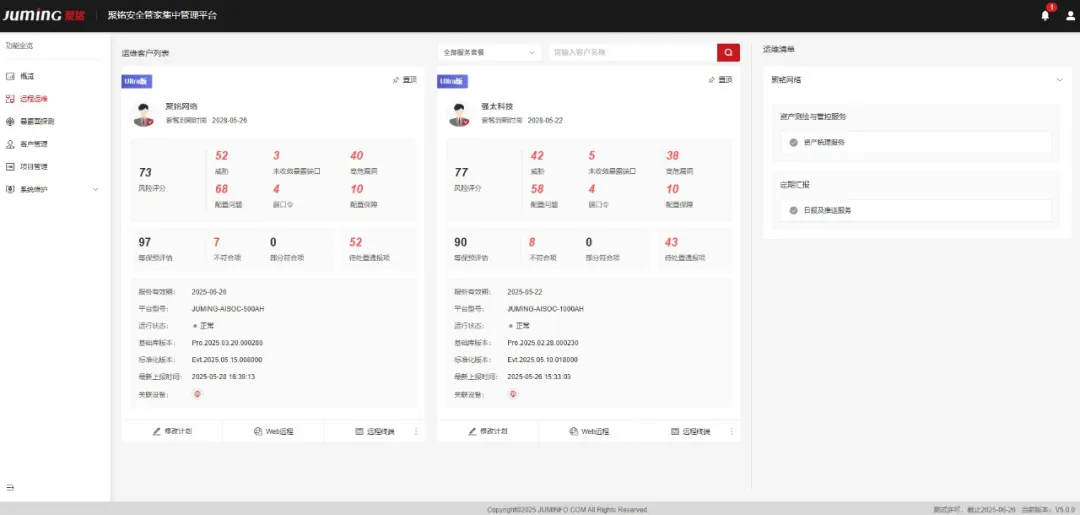This screenshot has width=1080, height=515.
Task: Toggle the 日报及推送服务 check item
Action: tap(794, 210)
